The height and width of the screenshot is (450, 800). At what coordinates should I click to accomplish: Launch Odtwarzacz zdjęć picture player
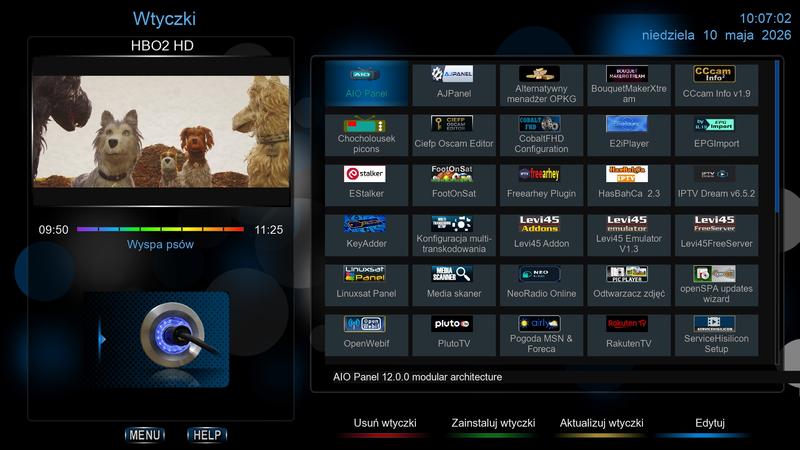(x=629, y=285)
